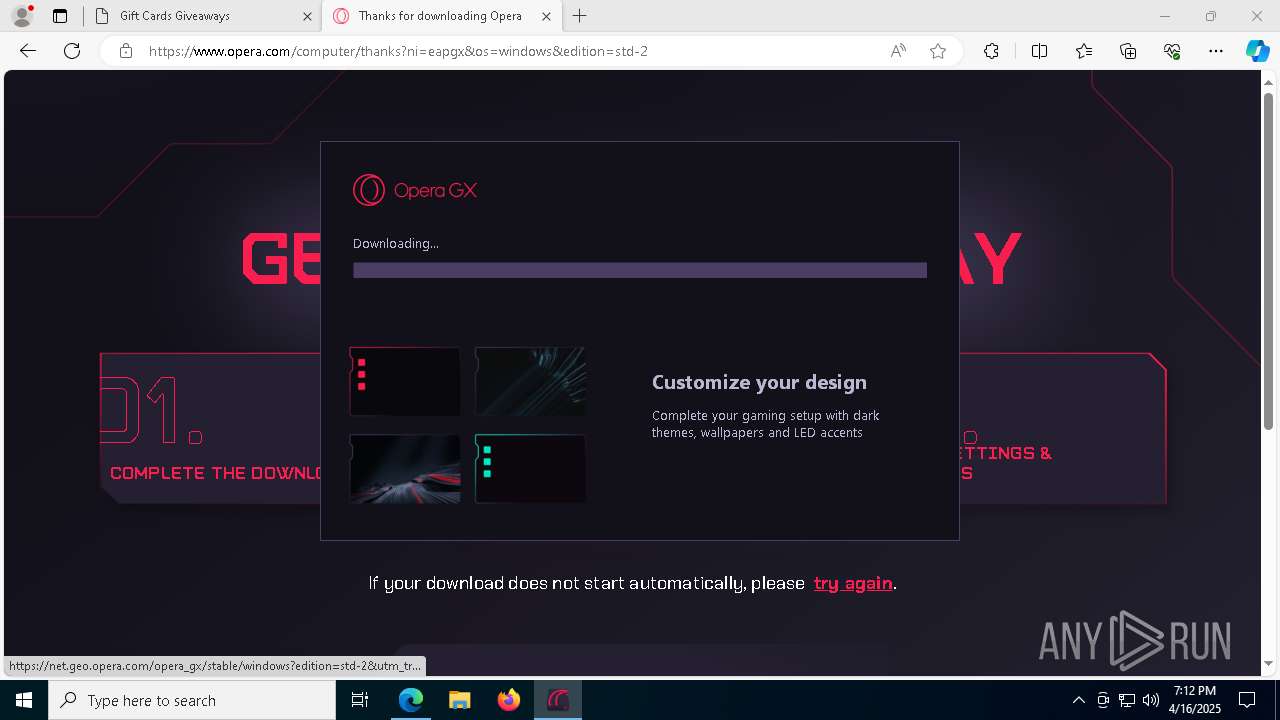Image resolution: width=1280 pixels, height=720 pixels.
Task: Open the tab actions menu icon
Action: 60,16
